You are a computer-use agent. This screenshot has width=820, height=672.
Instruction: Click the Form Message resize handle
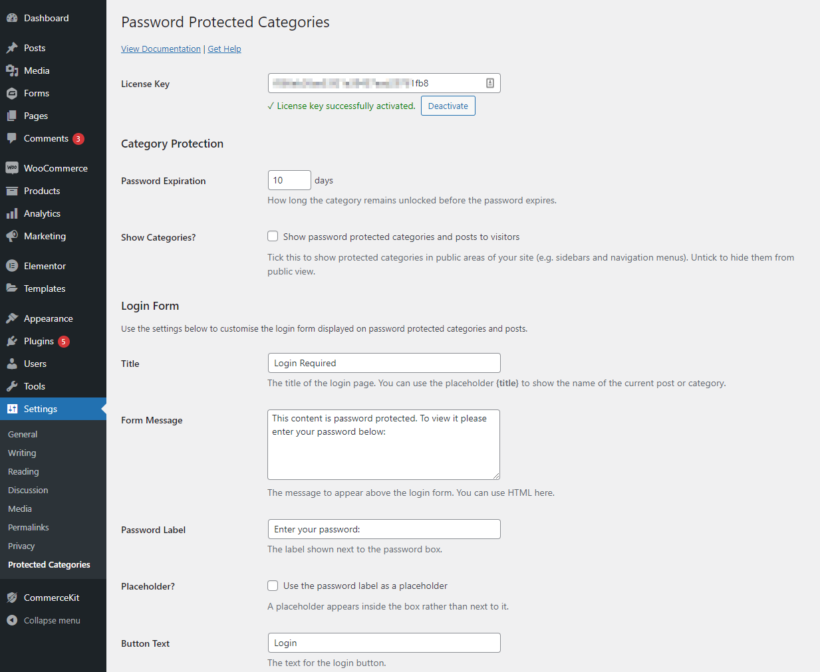496,475
